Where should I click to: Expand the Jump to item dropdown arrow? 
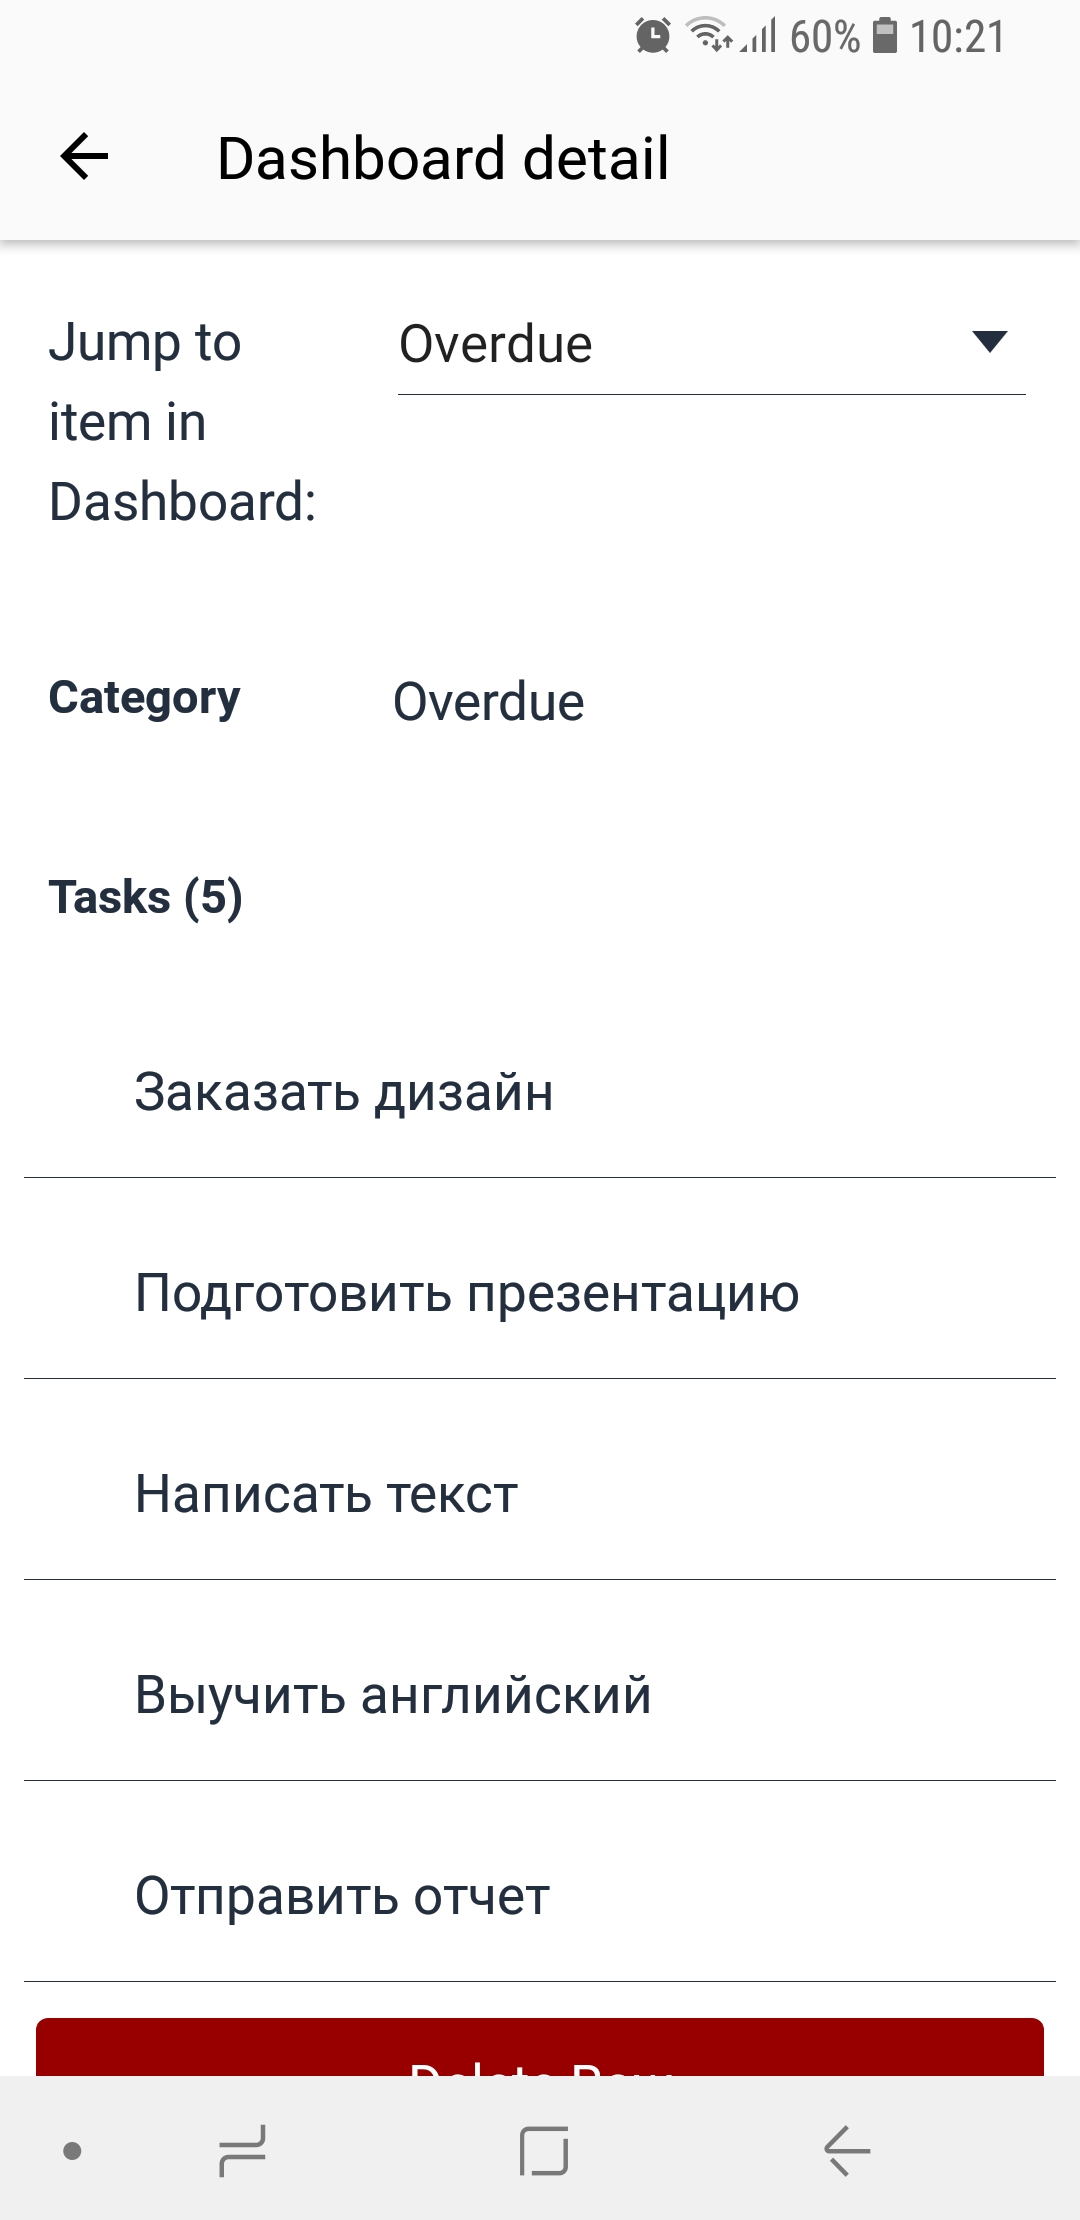pos(989,342)
